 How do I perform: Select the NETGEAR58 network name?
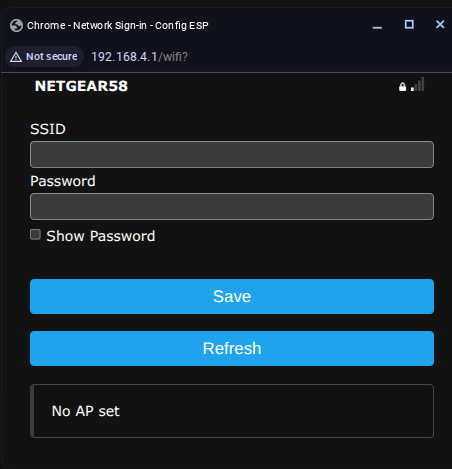81,86
